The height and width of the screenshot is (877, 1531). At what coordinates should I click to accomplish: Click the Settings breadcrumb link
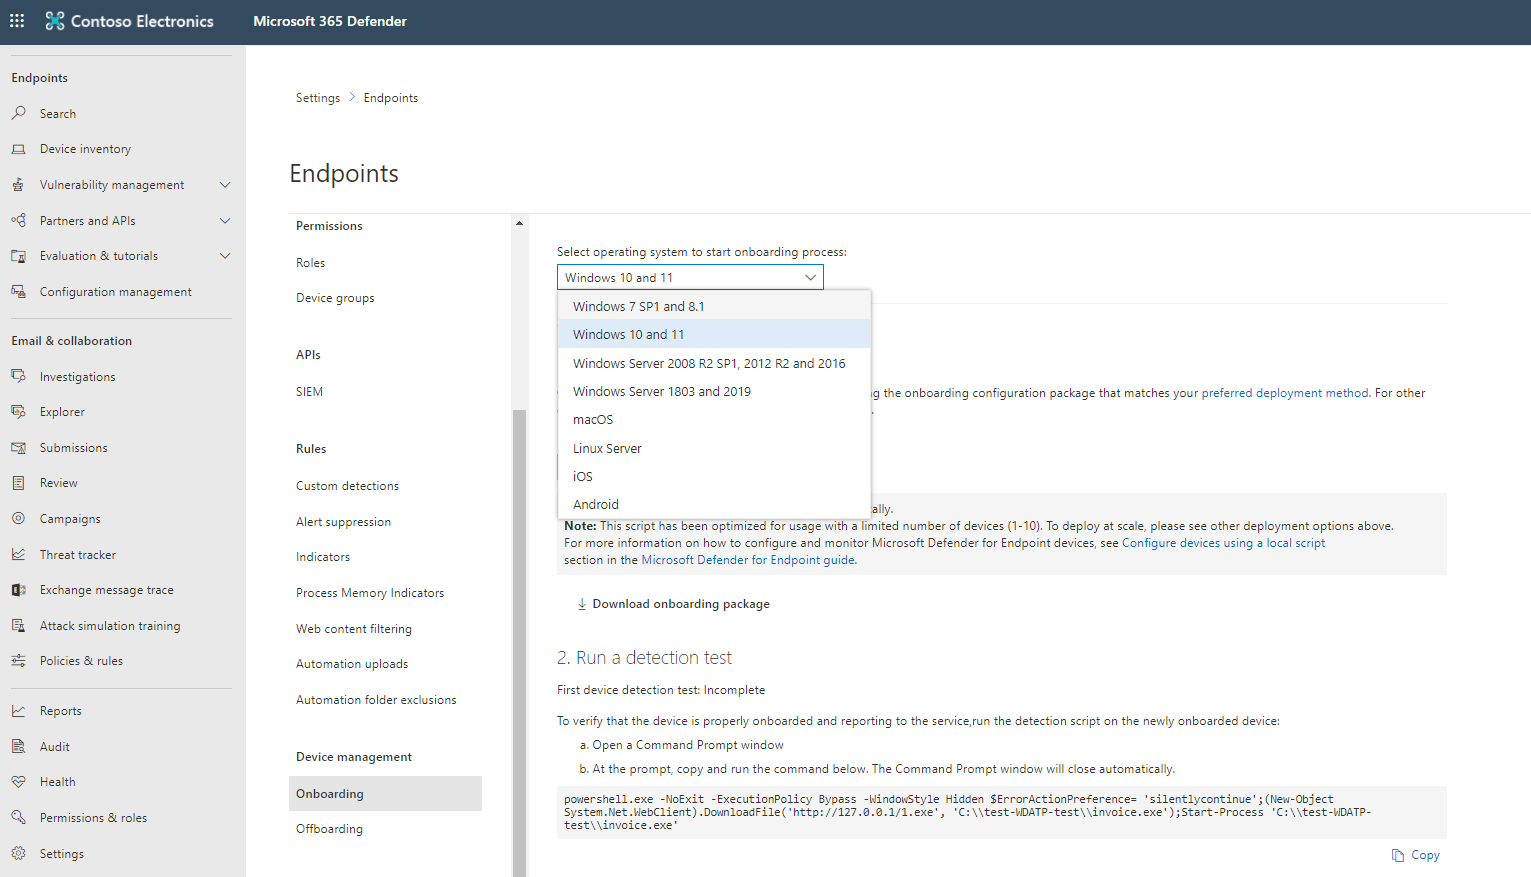click(x=318, y=98)
